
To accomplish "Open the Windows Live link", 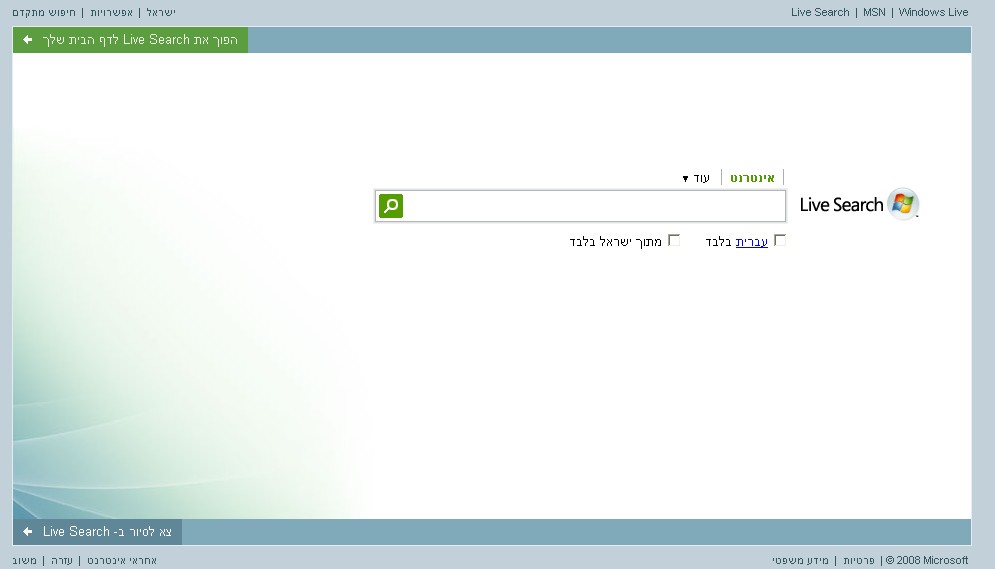I will 933,13.
